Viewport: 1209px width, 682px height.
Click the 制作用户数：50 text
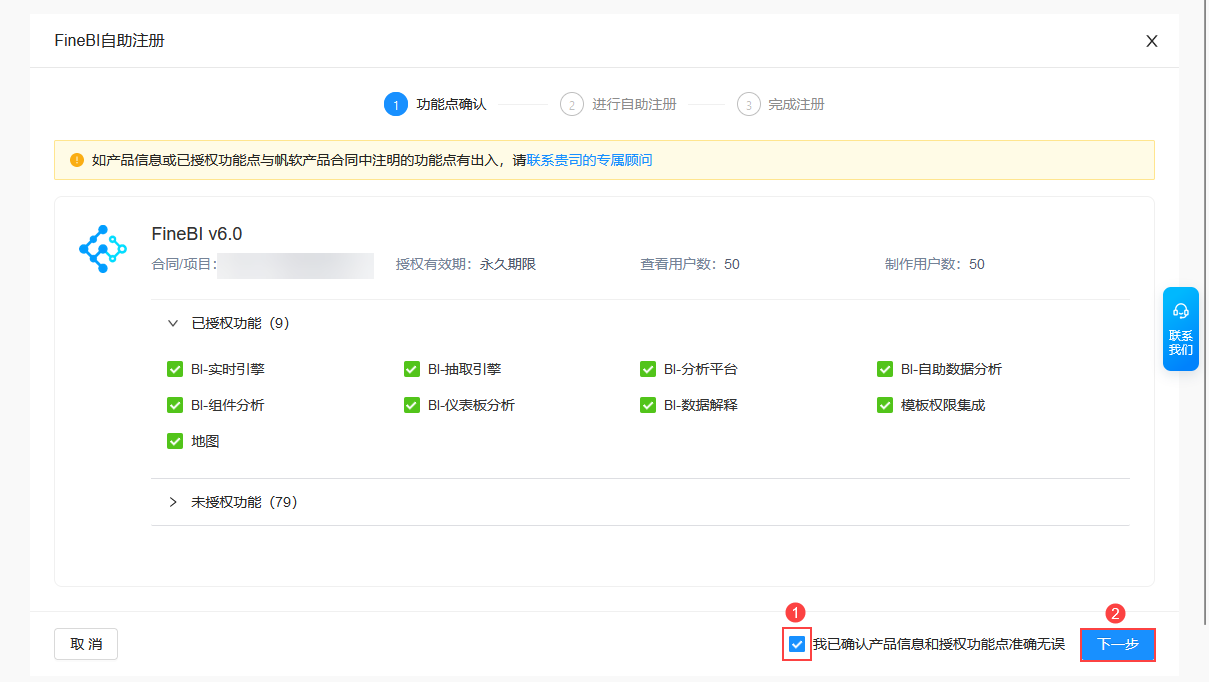tap(935, 264)
